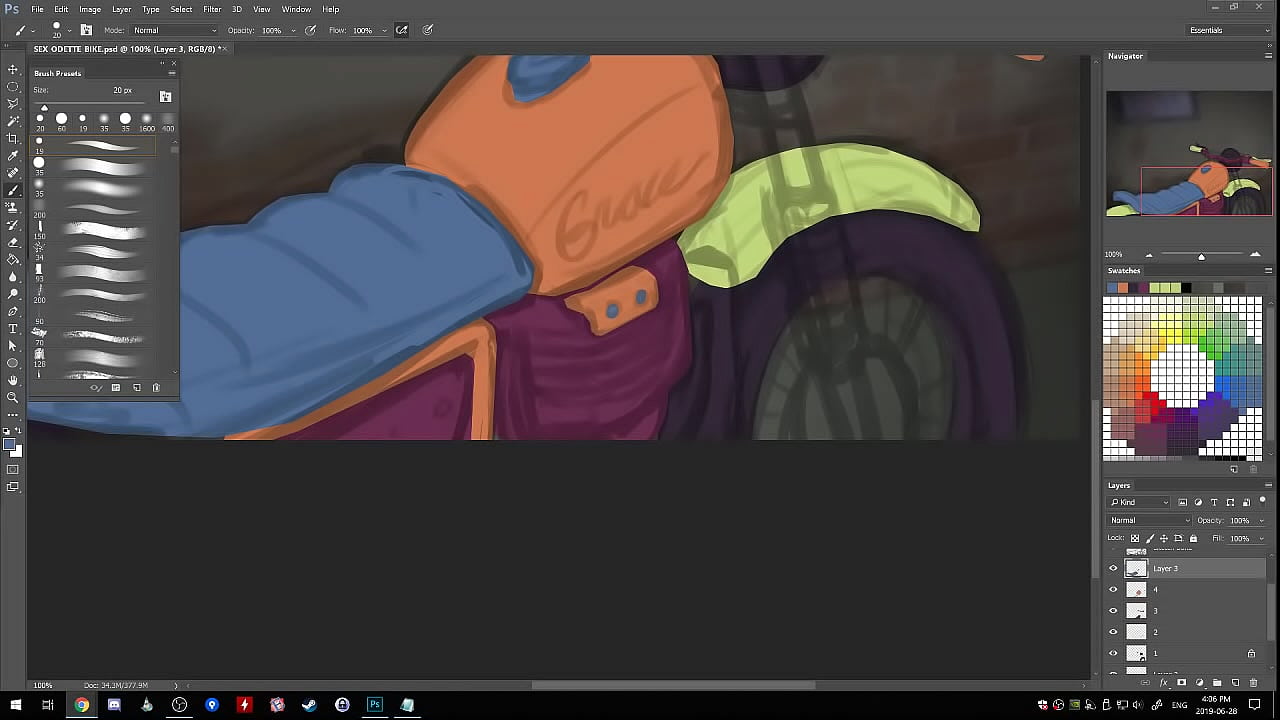Select the Eyedropper tool

13,155
